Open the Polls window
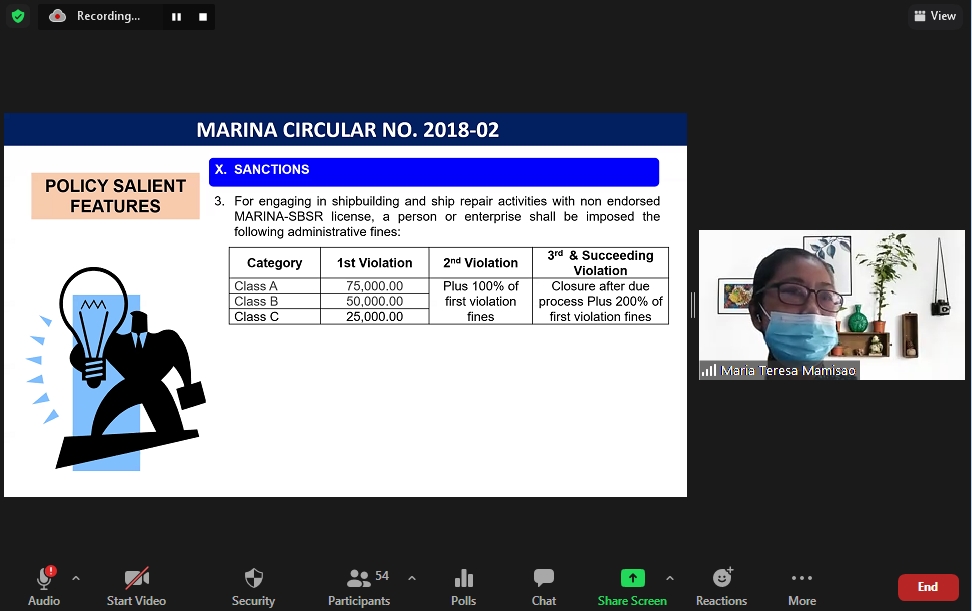Viewport: 972px width, 611px height. (464, 586)
